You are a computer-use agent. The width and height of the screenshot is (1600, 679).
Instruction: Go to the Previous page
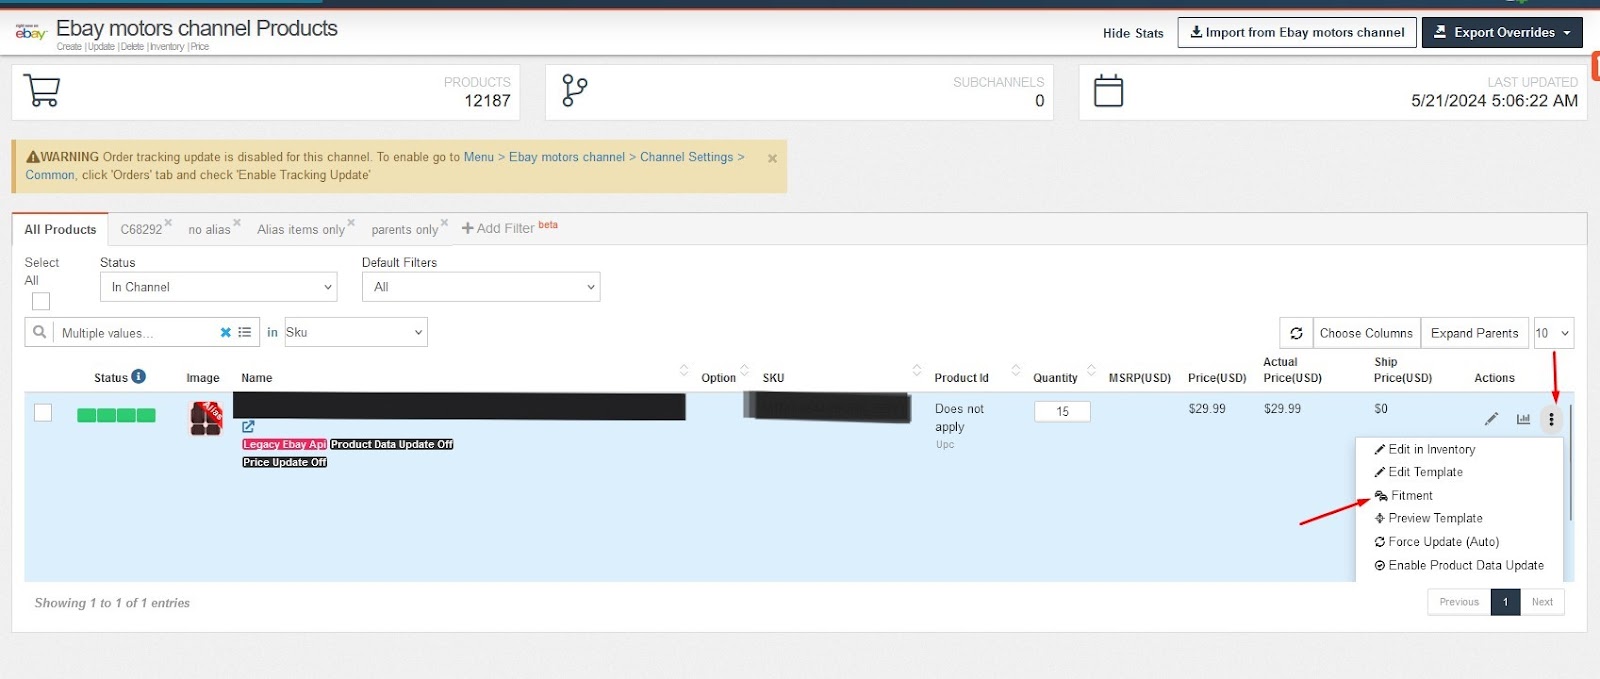1459,602
